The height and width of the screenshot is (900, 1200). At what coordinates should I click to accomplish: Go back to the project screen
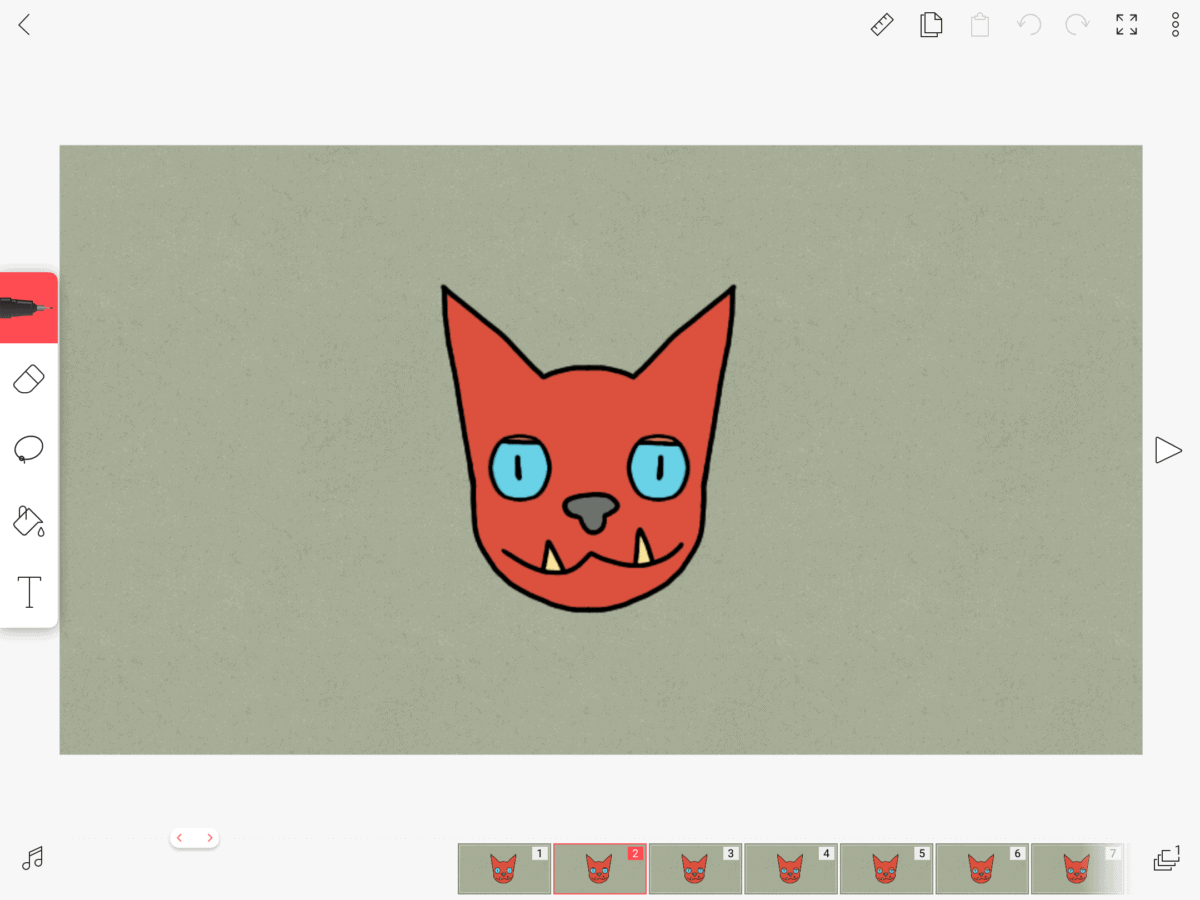tap(24, 25)
